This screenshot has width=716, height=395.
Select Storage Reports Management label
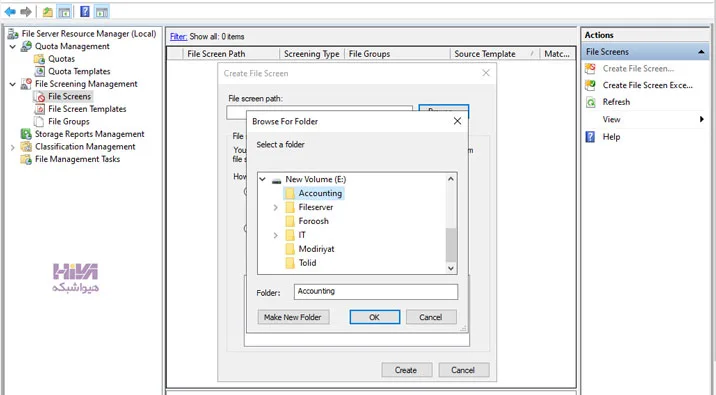[90, 134]
